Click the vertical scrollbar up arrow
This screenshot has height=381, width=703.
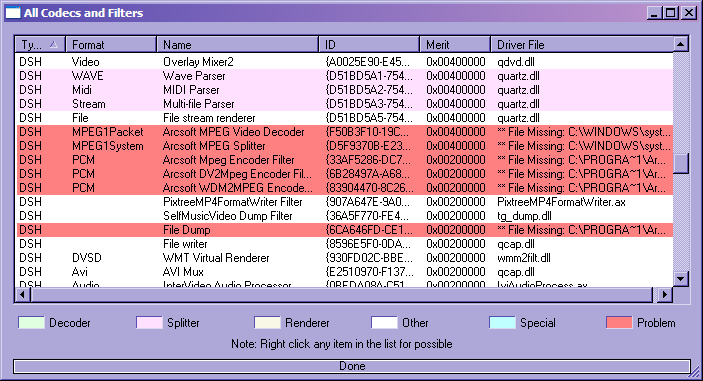(681, 44)
